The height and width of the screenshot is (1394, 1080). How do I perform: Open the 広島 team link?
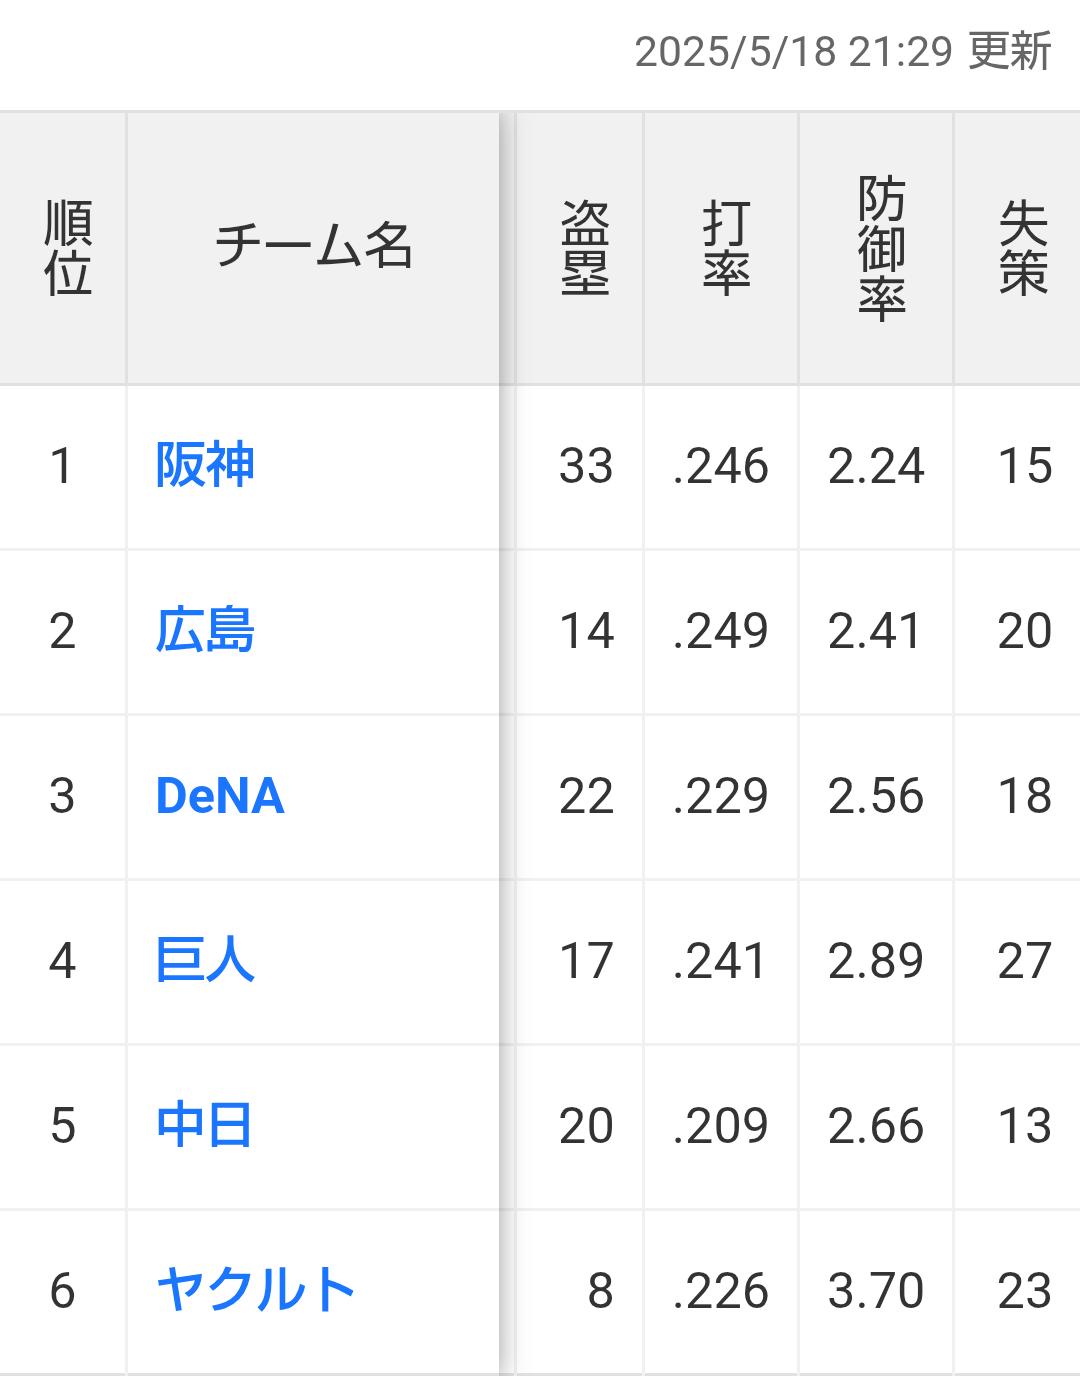[205, 631]
